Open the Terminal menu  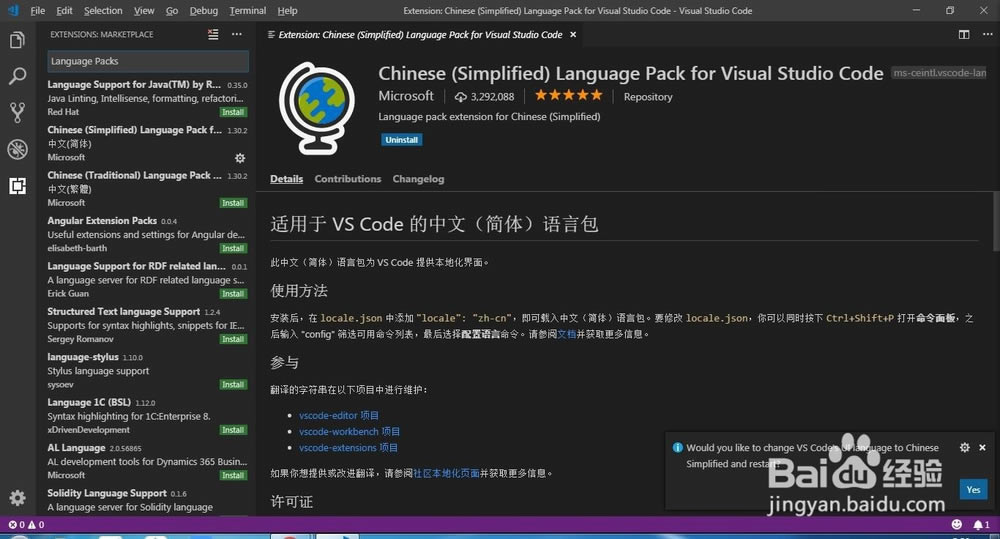[x=247, y=11]
